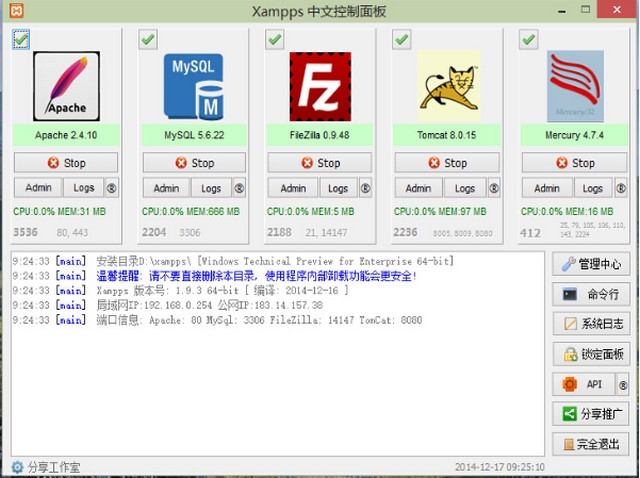Open MySQL Admin
This screenshot has height=478, width=640.
click(x=166, y=188)
